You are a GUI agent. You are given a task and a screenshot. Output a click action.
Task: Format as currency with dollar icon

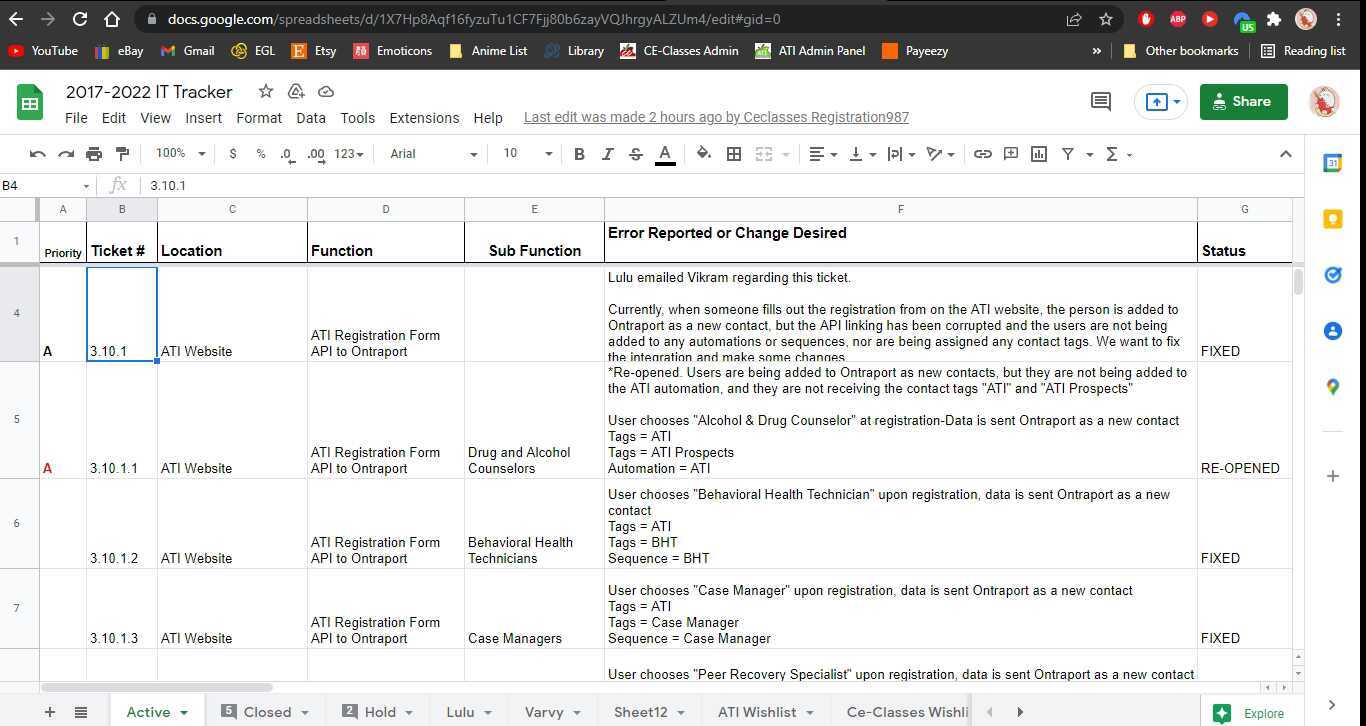tap(233, 154)
